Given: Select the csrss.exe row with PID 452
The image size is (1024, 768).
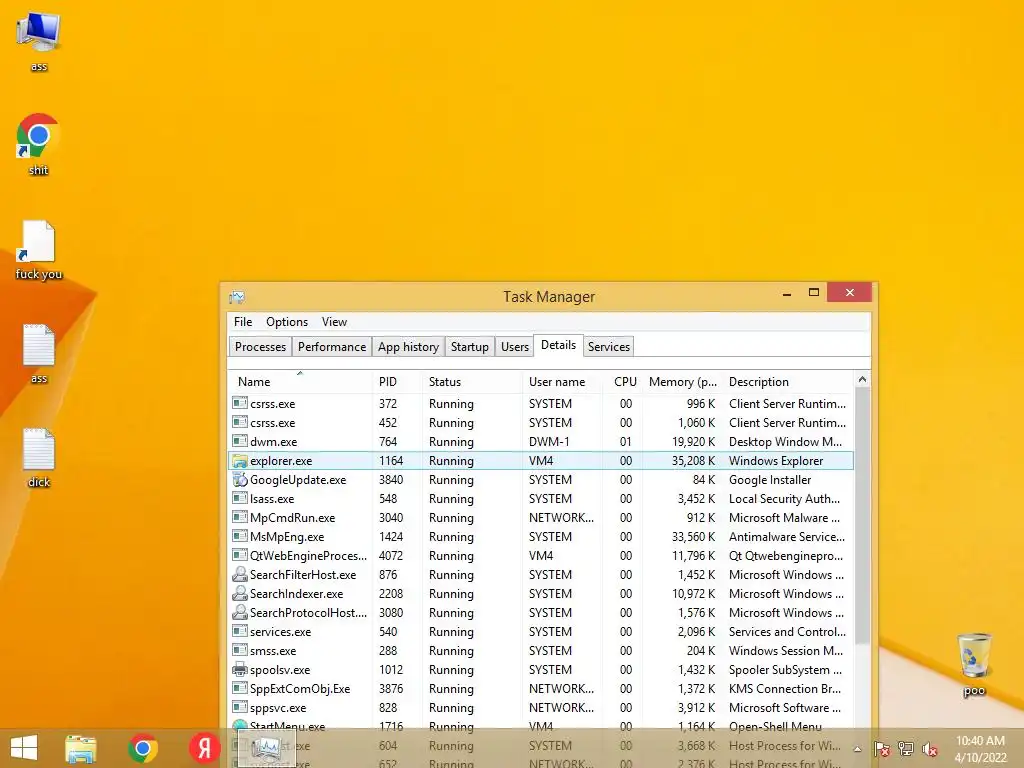Looking at the screenshot, I should point(541,423).
